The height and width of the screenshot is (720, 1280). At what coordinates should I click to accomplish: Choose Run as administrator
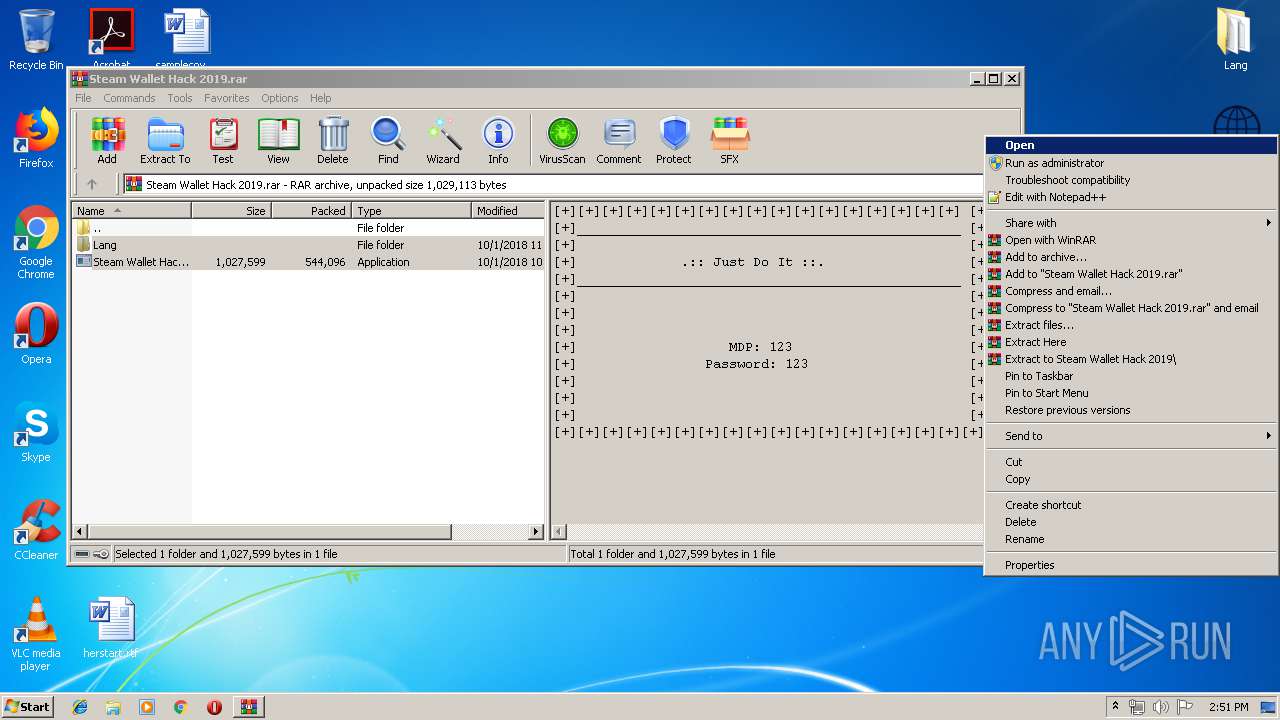pos(1131,163)
